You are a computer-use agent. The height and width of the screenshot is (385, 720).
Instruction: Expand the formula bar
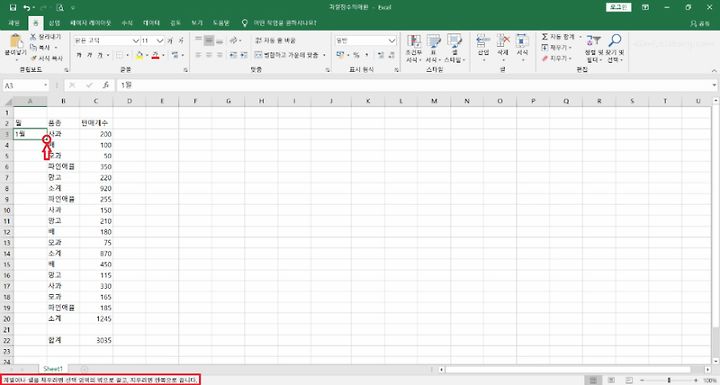pos(714,85)
